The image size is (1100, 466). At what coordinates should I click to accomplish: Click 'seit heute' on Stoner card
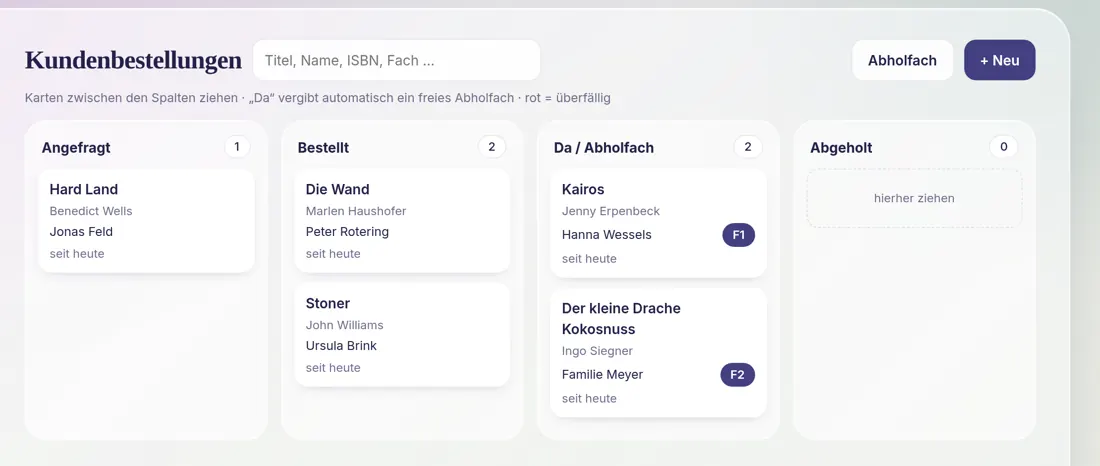coord(333,368)
